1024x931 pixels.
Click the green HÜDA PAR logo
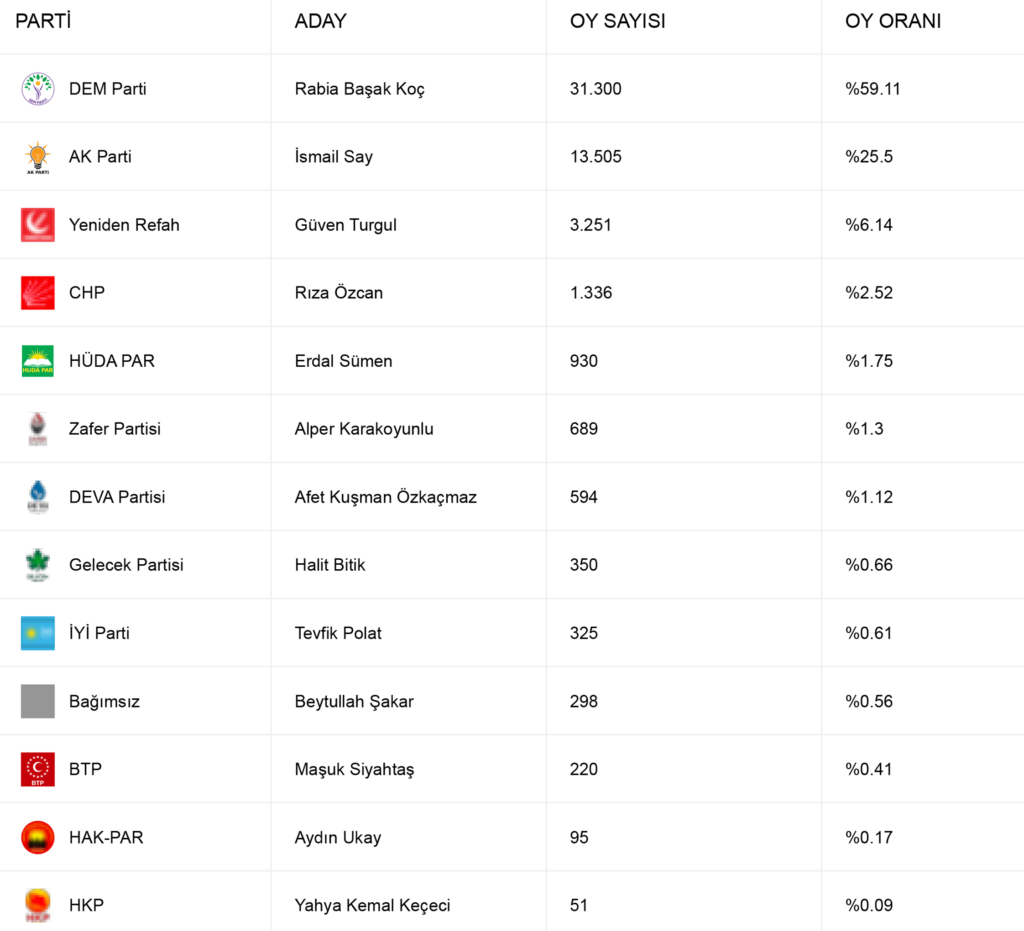(38, 361)
